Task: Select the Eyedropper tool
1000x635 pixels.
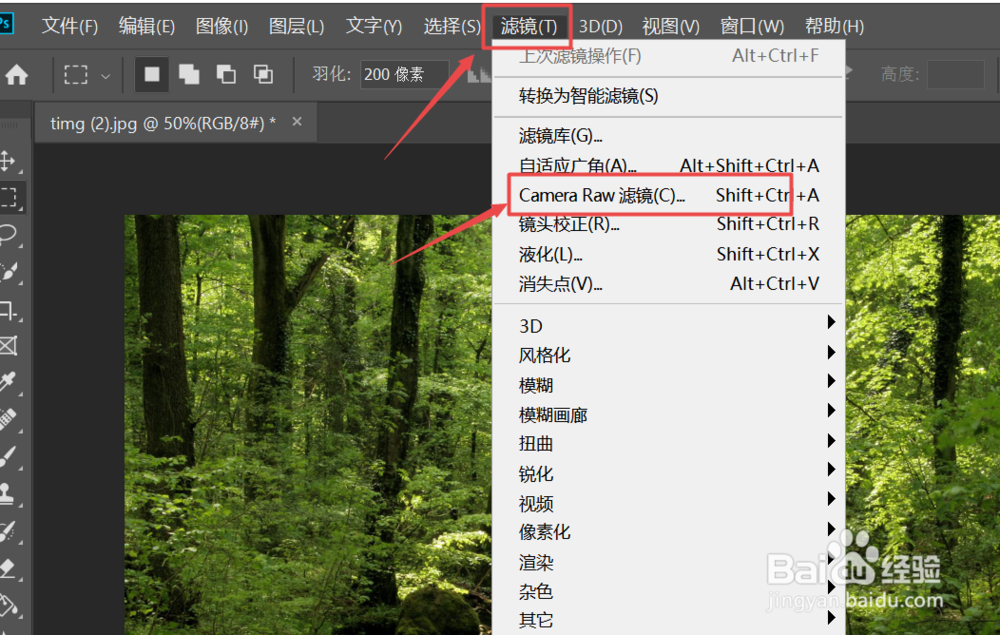Action: click(8, 383)
